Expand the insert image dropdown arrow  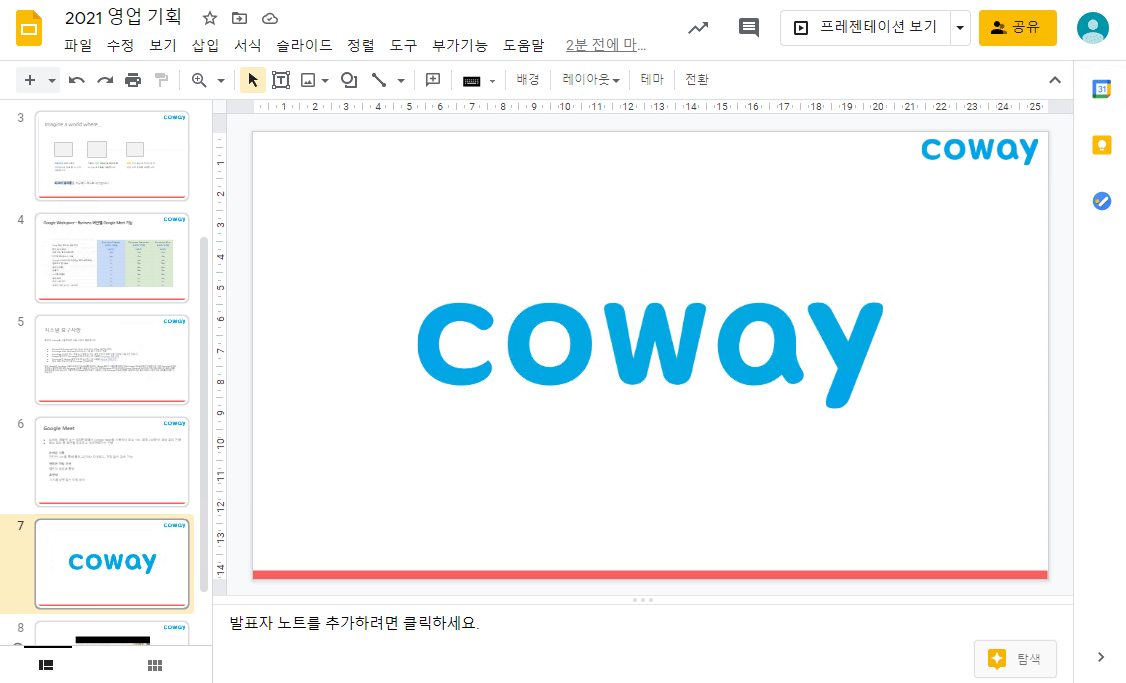pyautogui.click(x=325, y=80)
